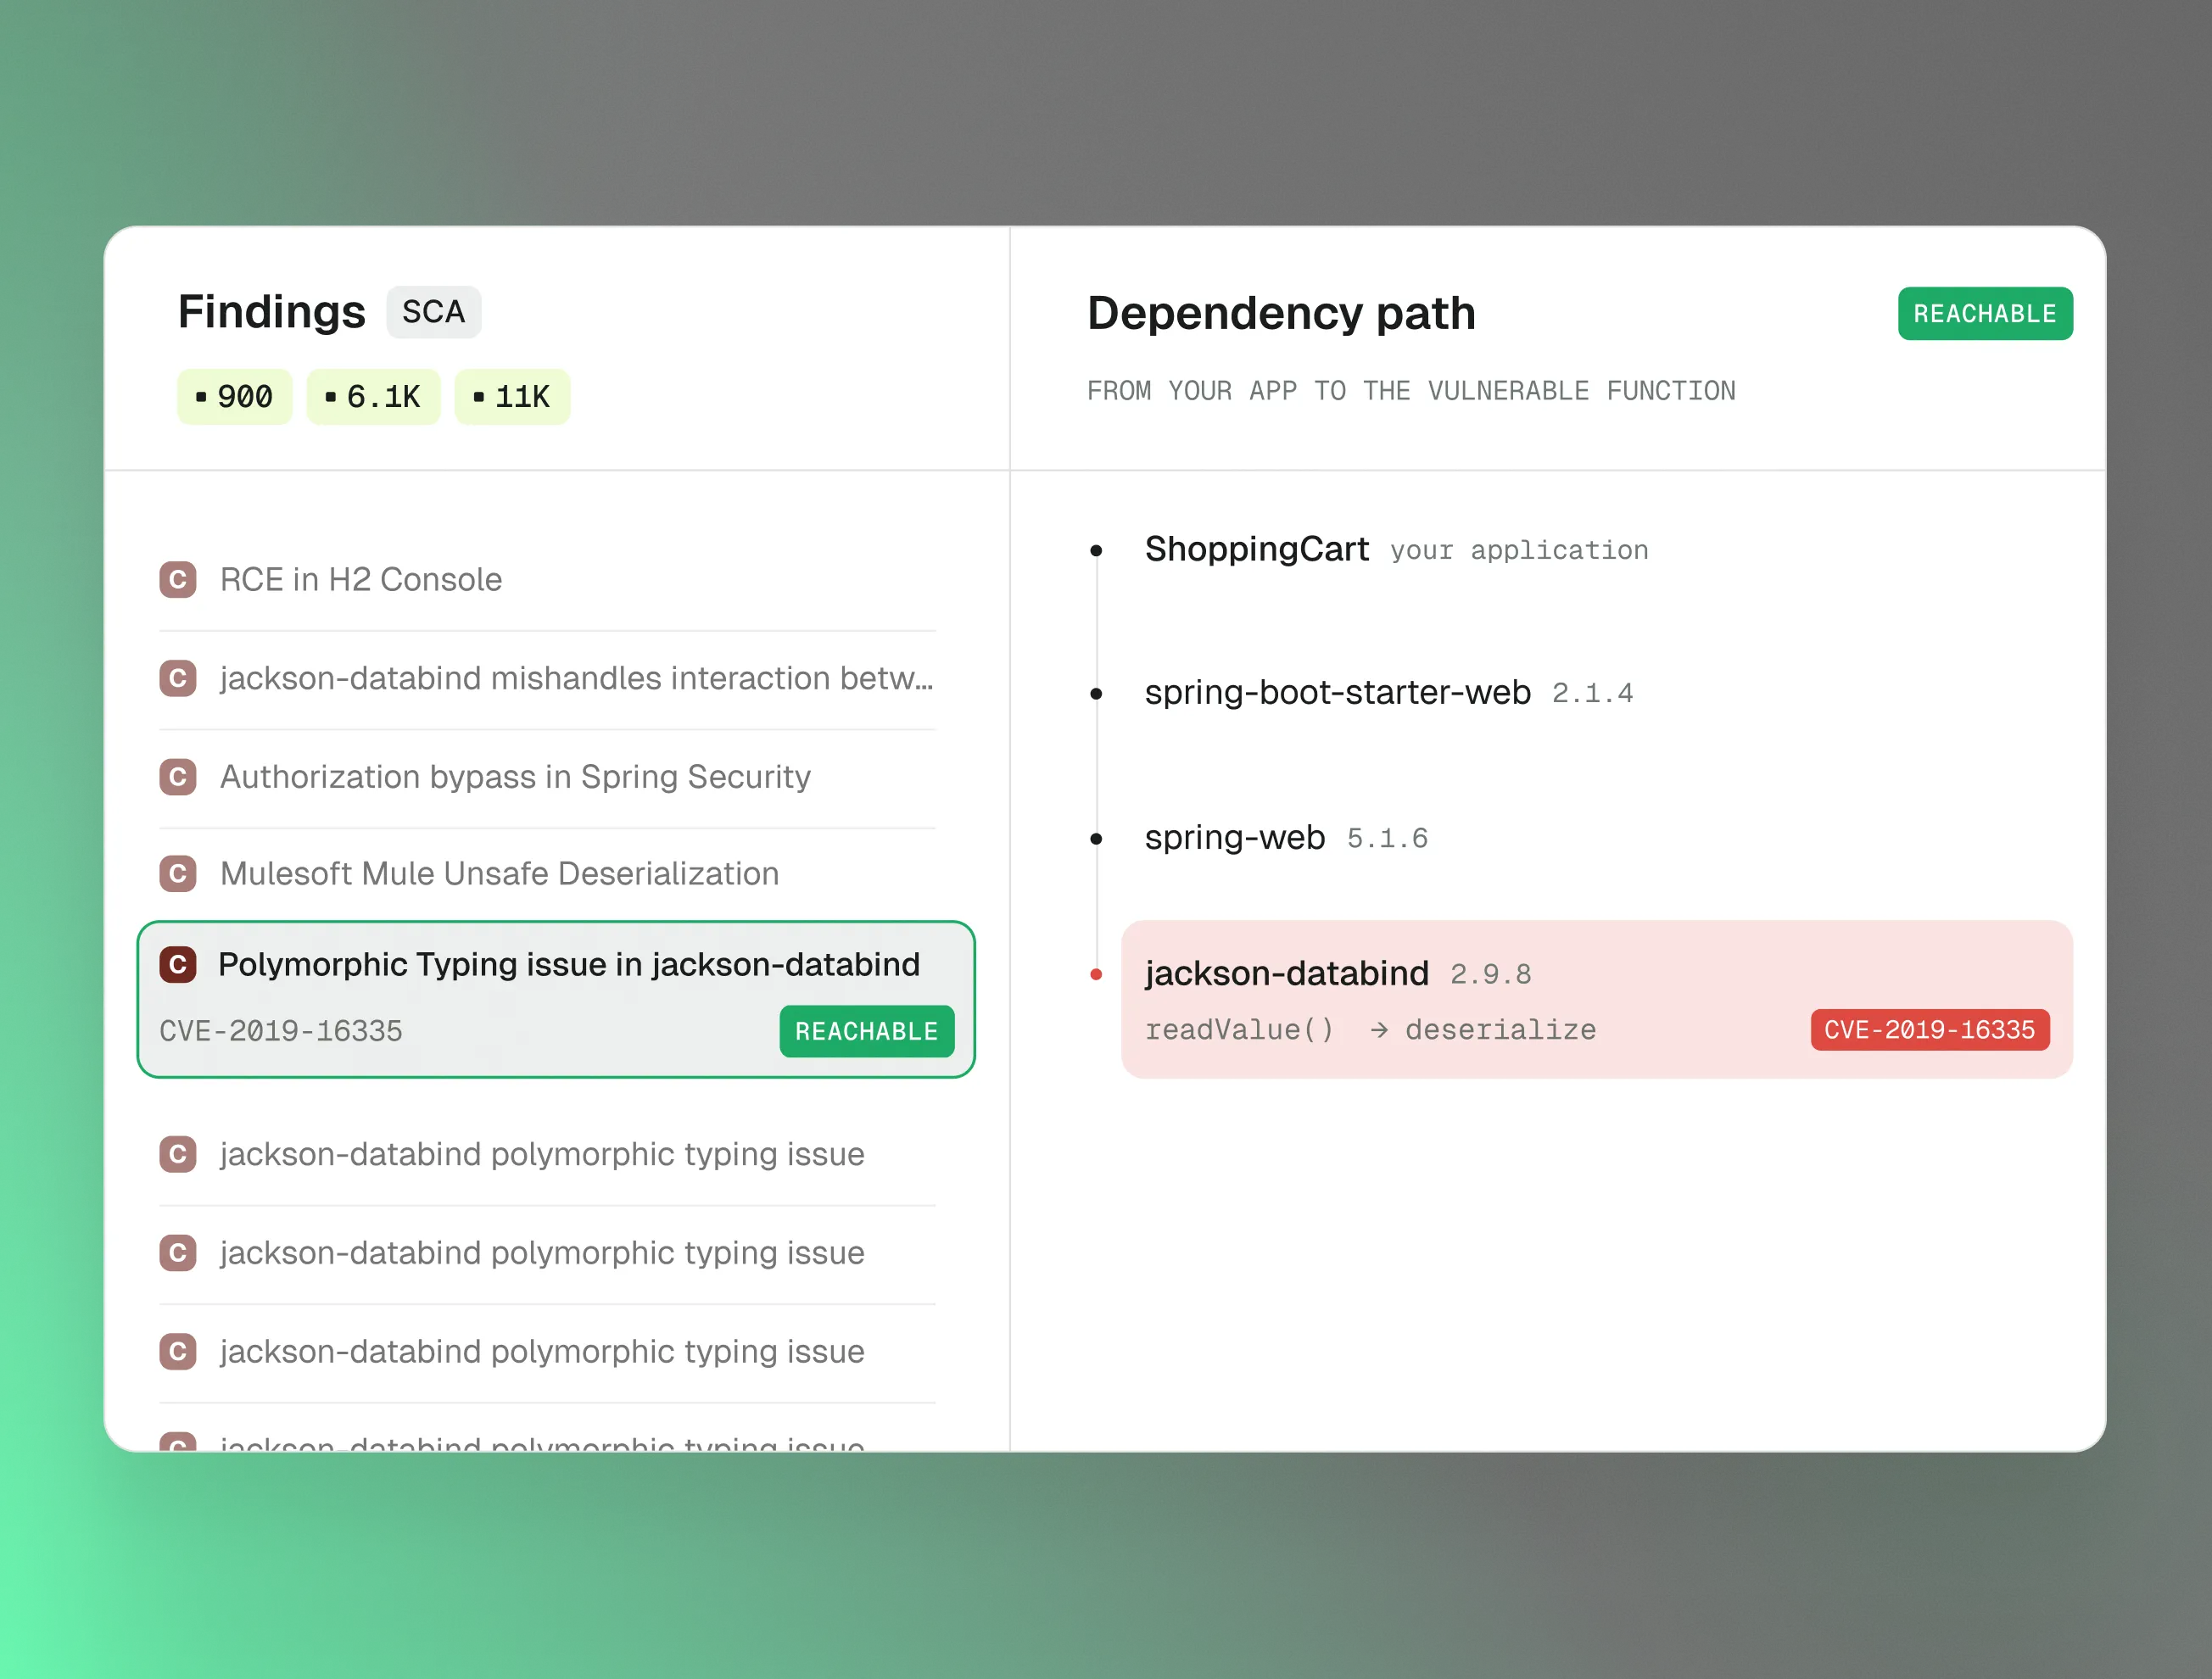Open the jackson-databind mishandles interaction finding
This screenshot has height=1679, width=2212.
547,678
